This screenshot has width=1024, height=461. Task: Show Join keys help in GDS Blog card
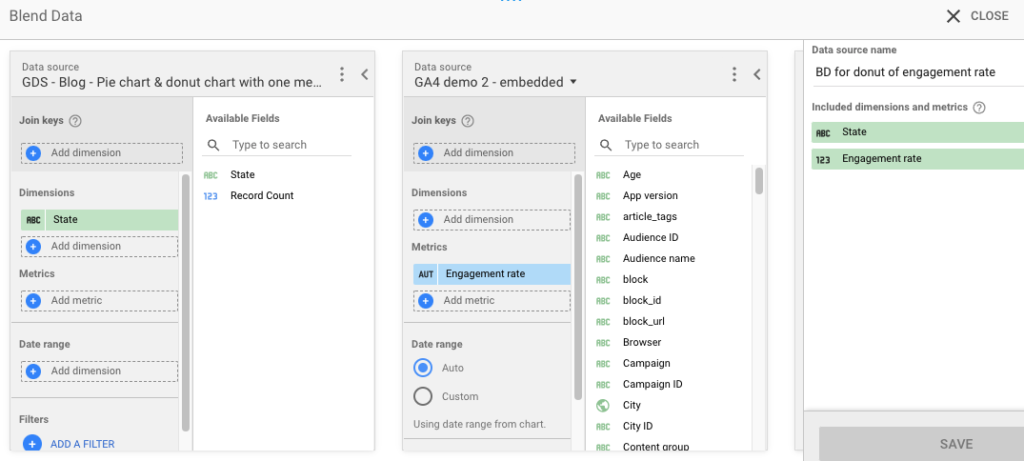tap(75, 121)
